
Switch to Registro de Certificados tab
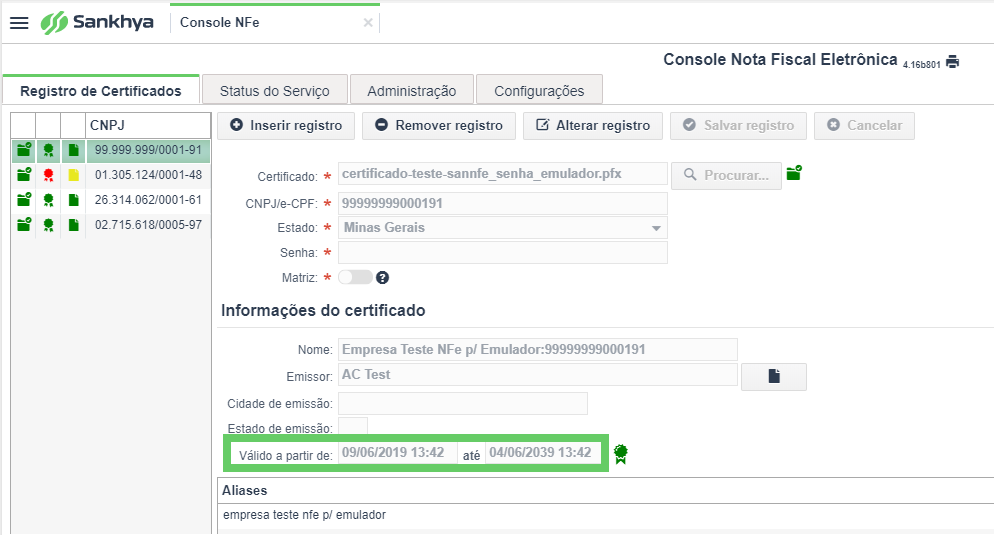101,91
